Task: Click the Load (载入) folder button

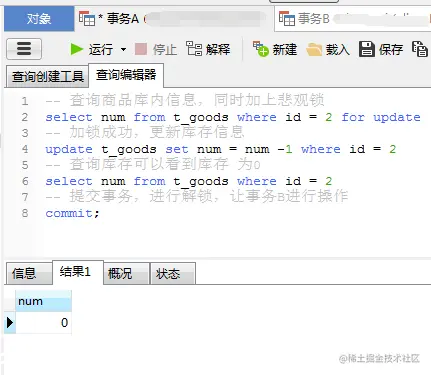Action: point(328,49)
